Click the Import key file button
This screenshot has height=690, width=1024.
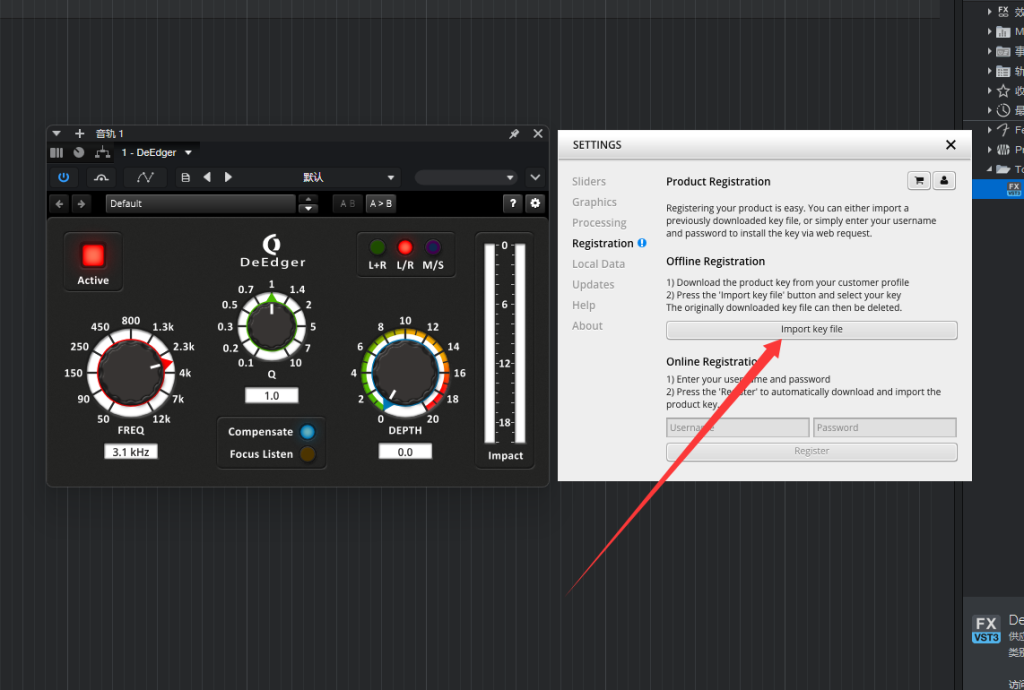pyautogui.click(x=812, y=330)
